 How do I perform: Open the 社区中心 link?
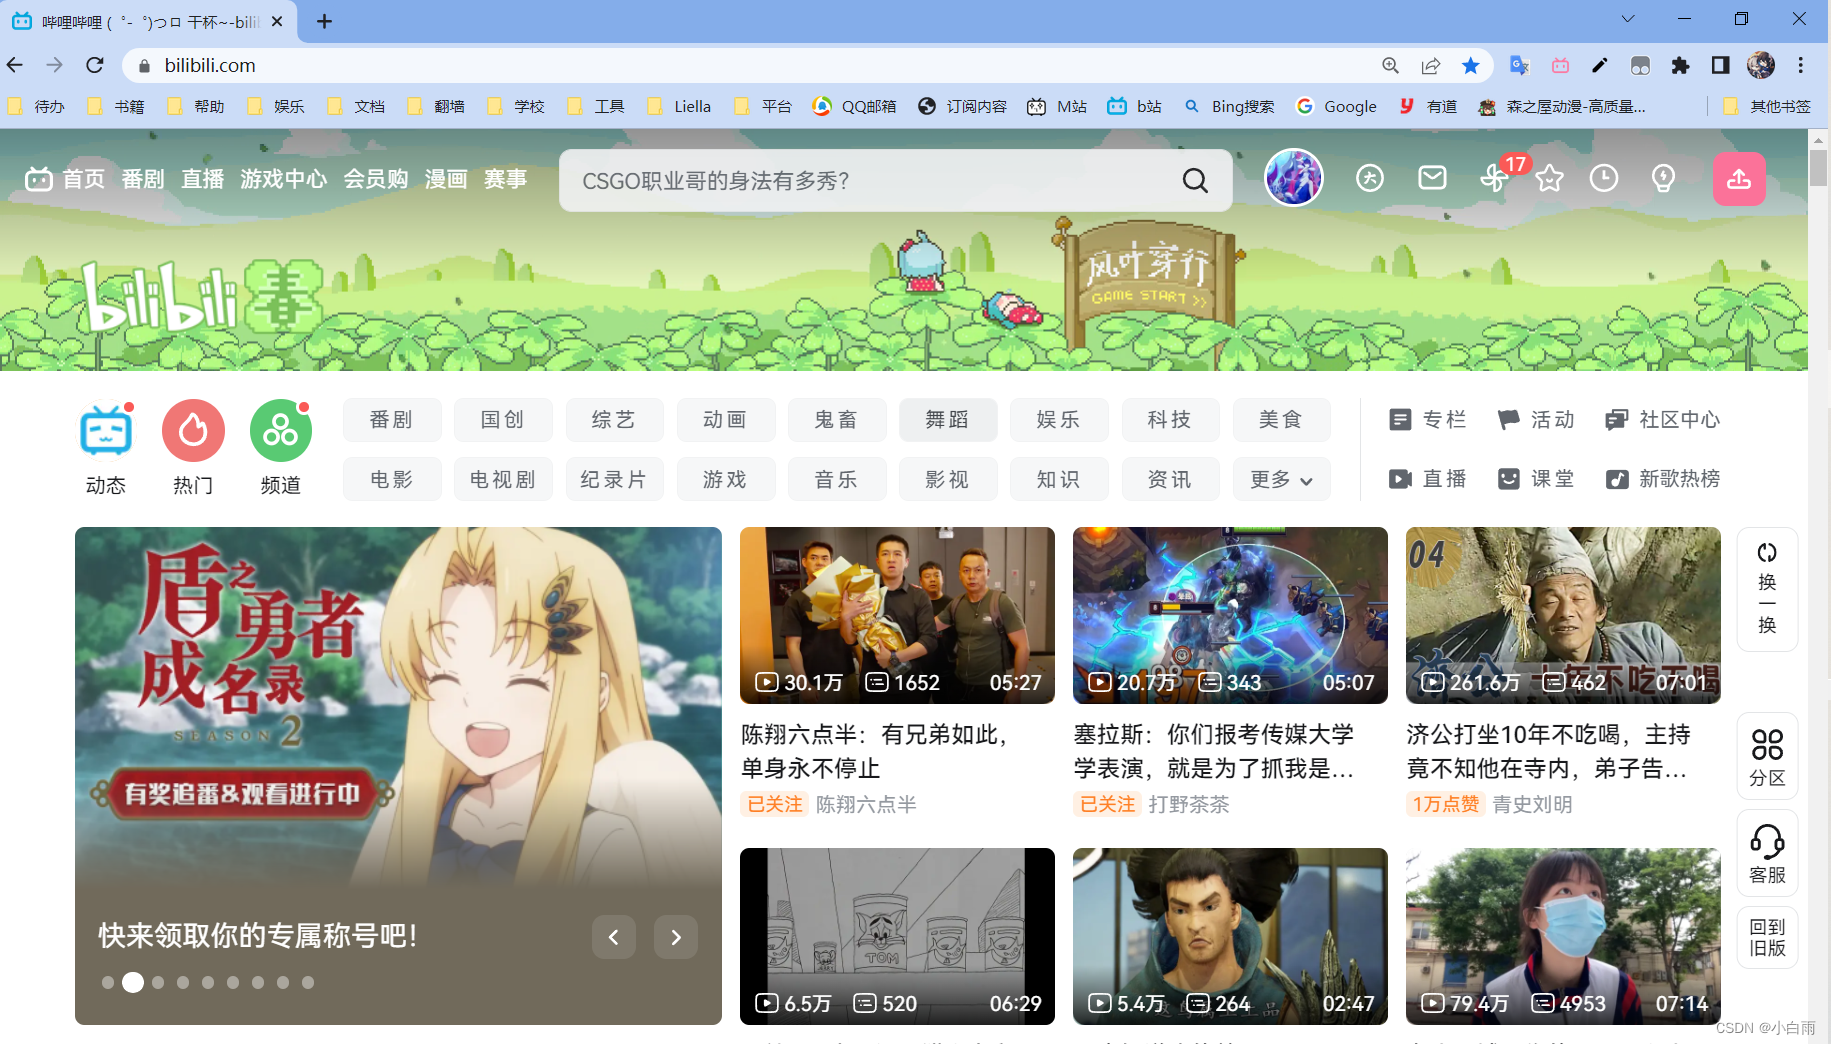pyautogui.click(x=1663, y=420)
